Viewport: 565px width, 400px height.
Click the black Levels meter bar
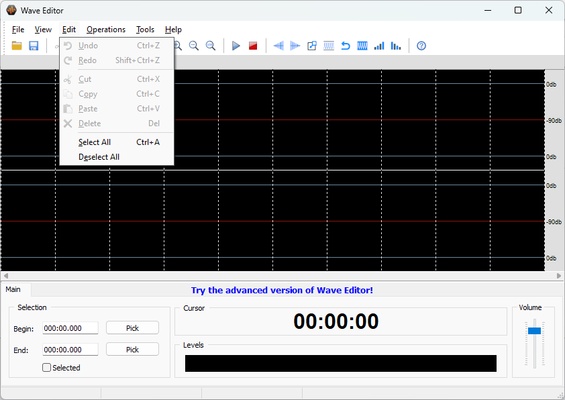point(341,363)
